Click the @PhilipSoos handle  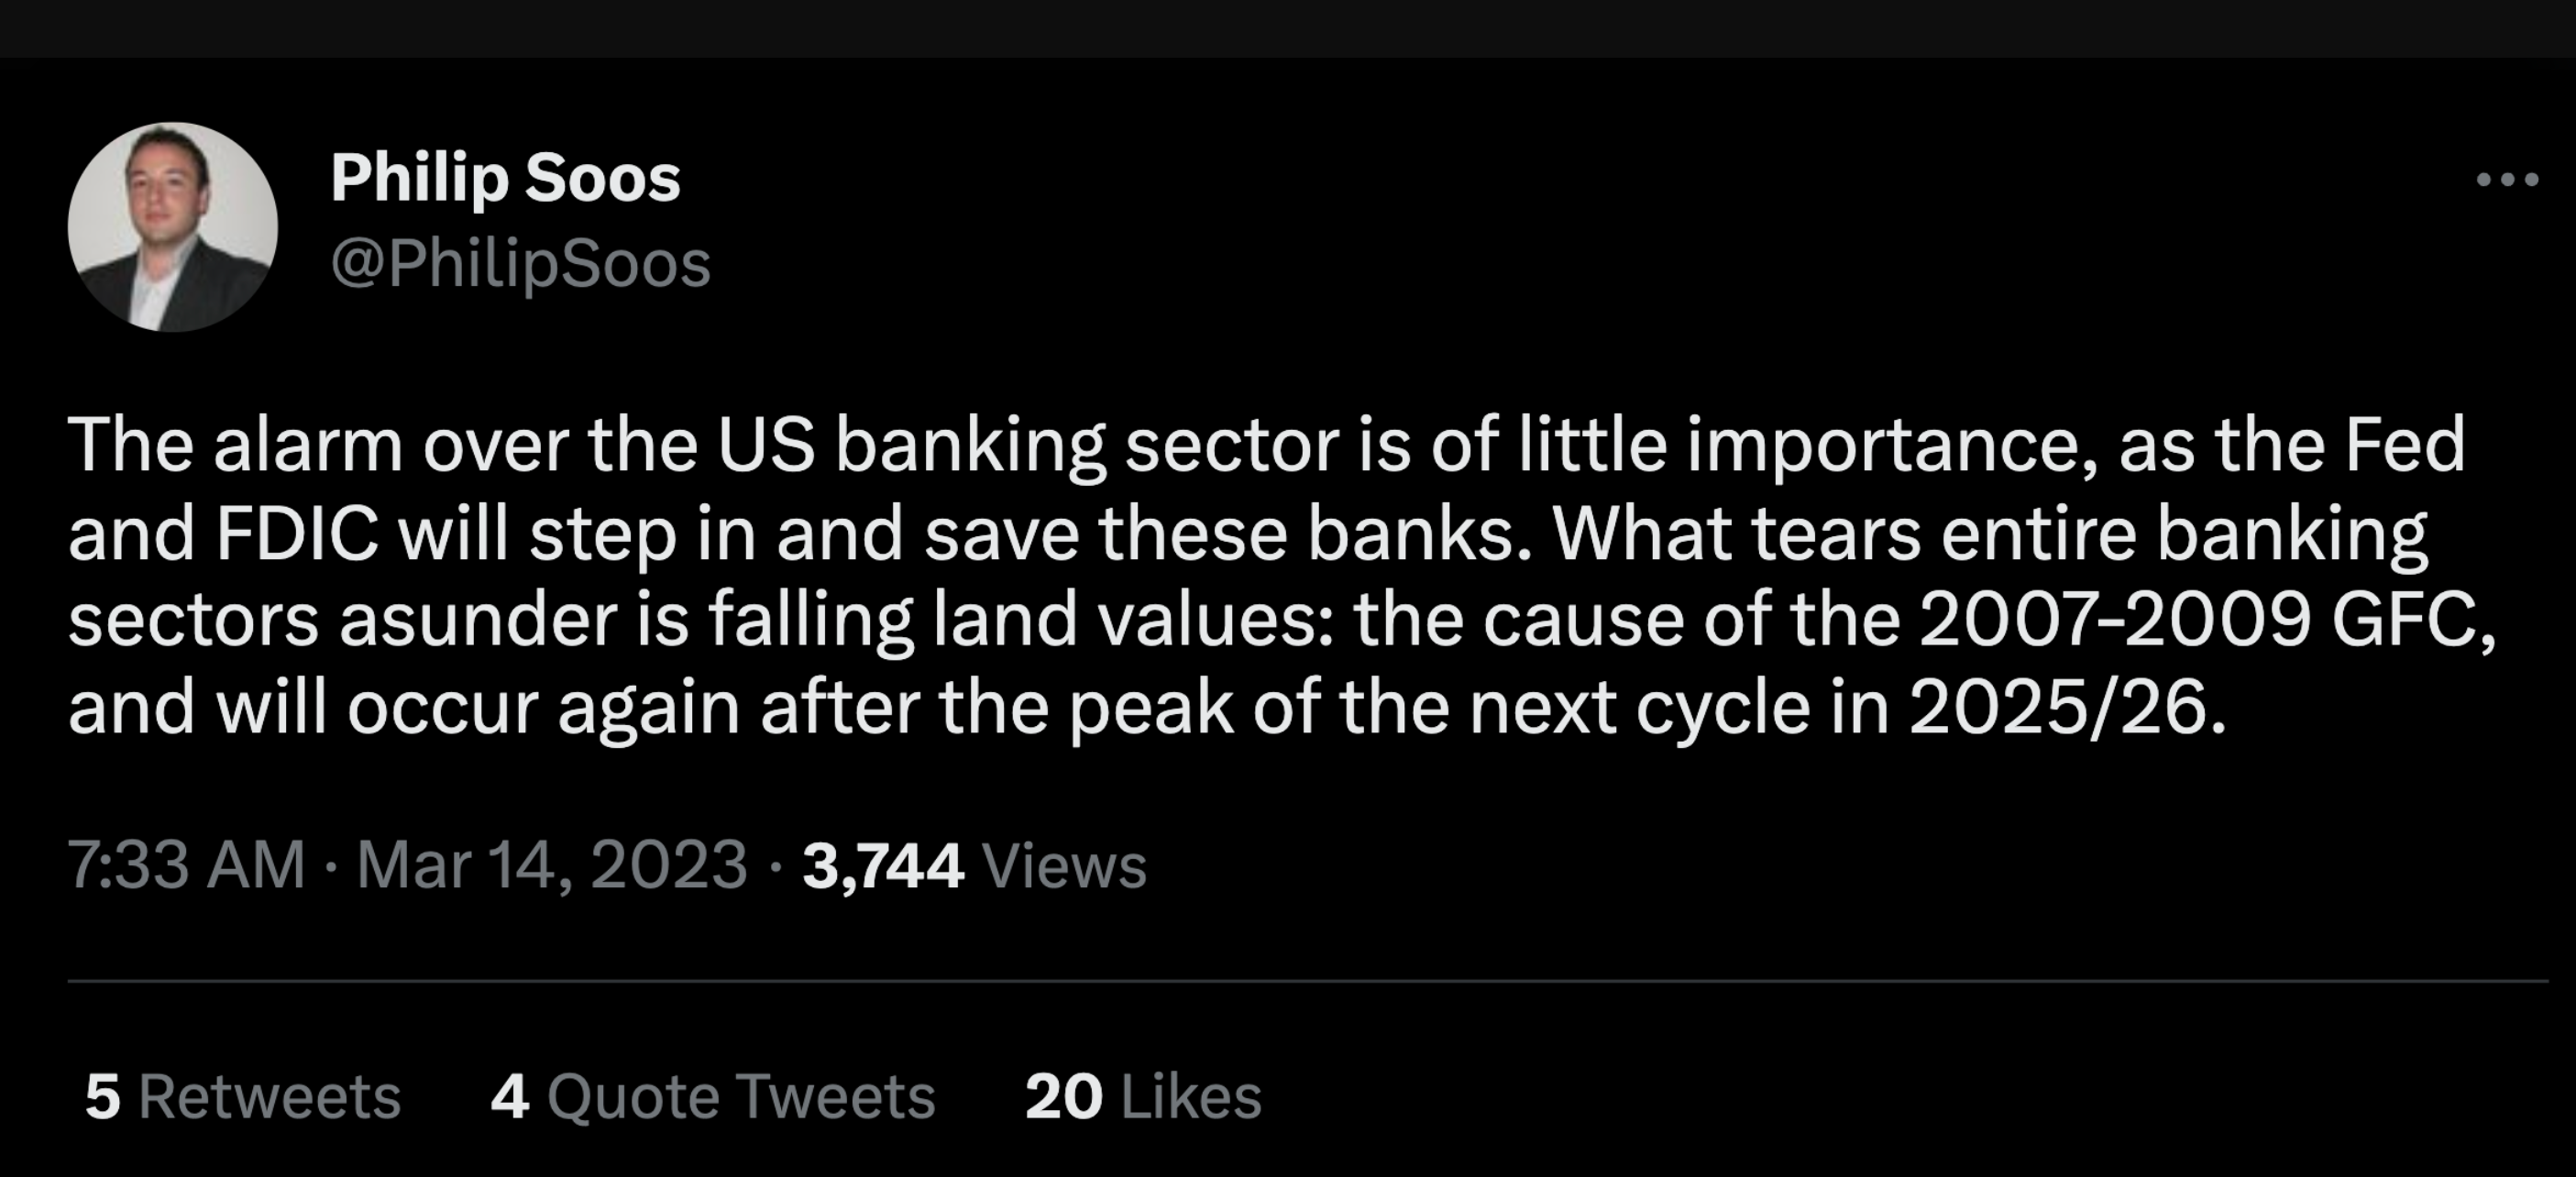point(520,264)
